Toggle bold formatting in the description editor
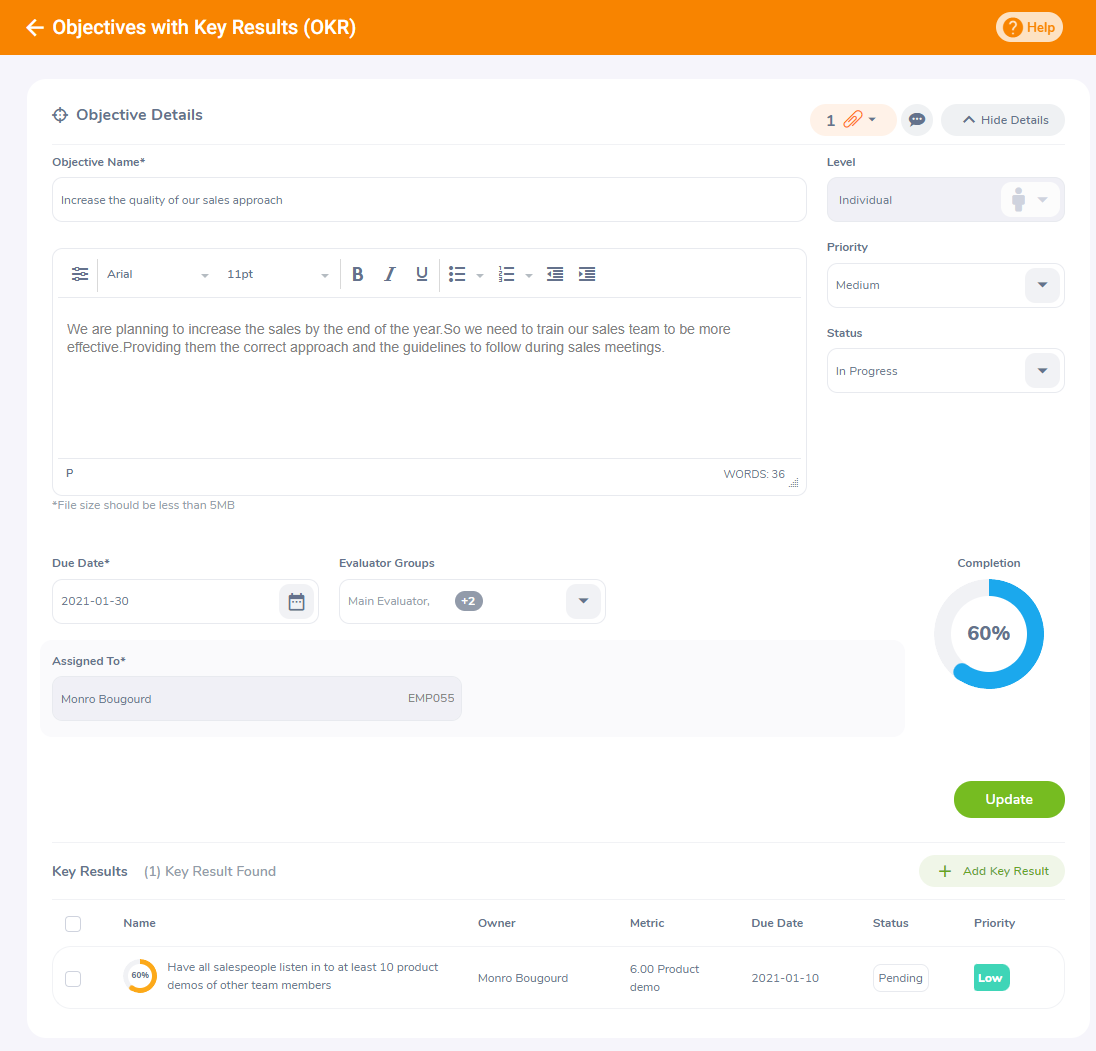The height and width of the screenshot is (1051, 1096). 357,273
